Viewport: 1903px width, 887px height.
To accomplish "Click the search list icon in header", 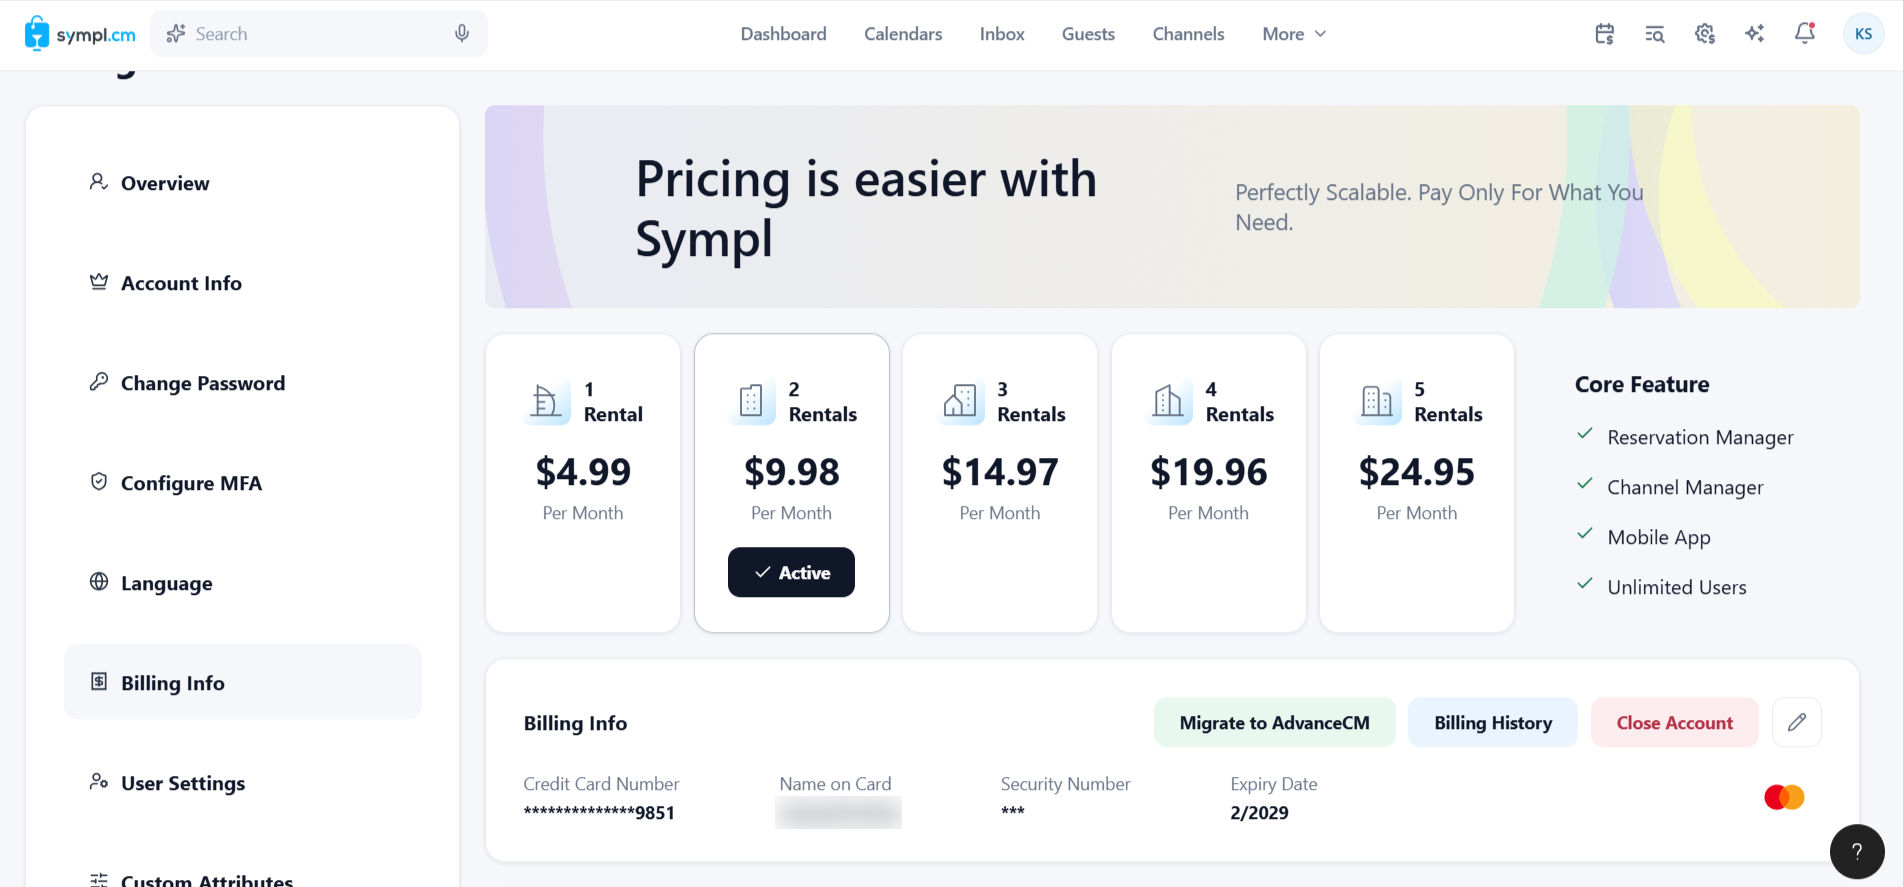I will (x=1655, y=34).
